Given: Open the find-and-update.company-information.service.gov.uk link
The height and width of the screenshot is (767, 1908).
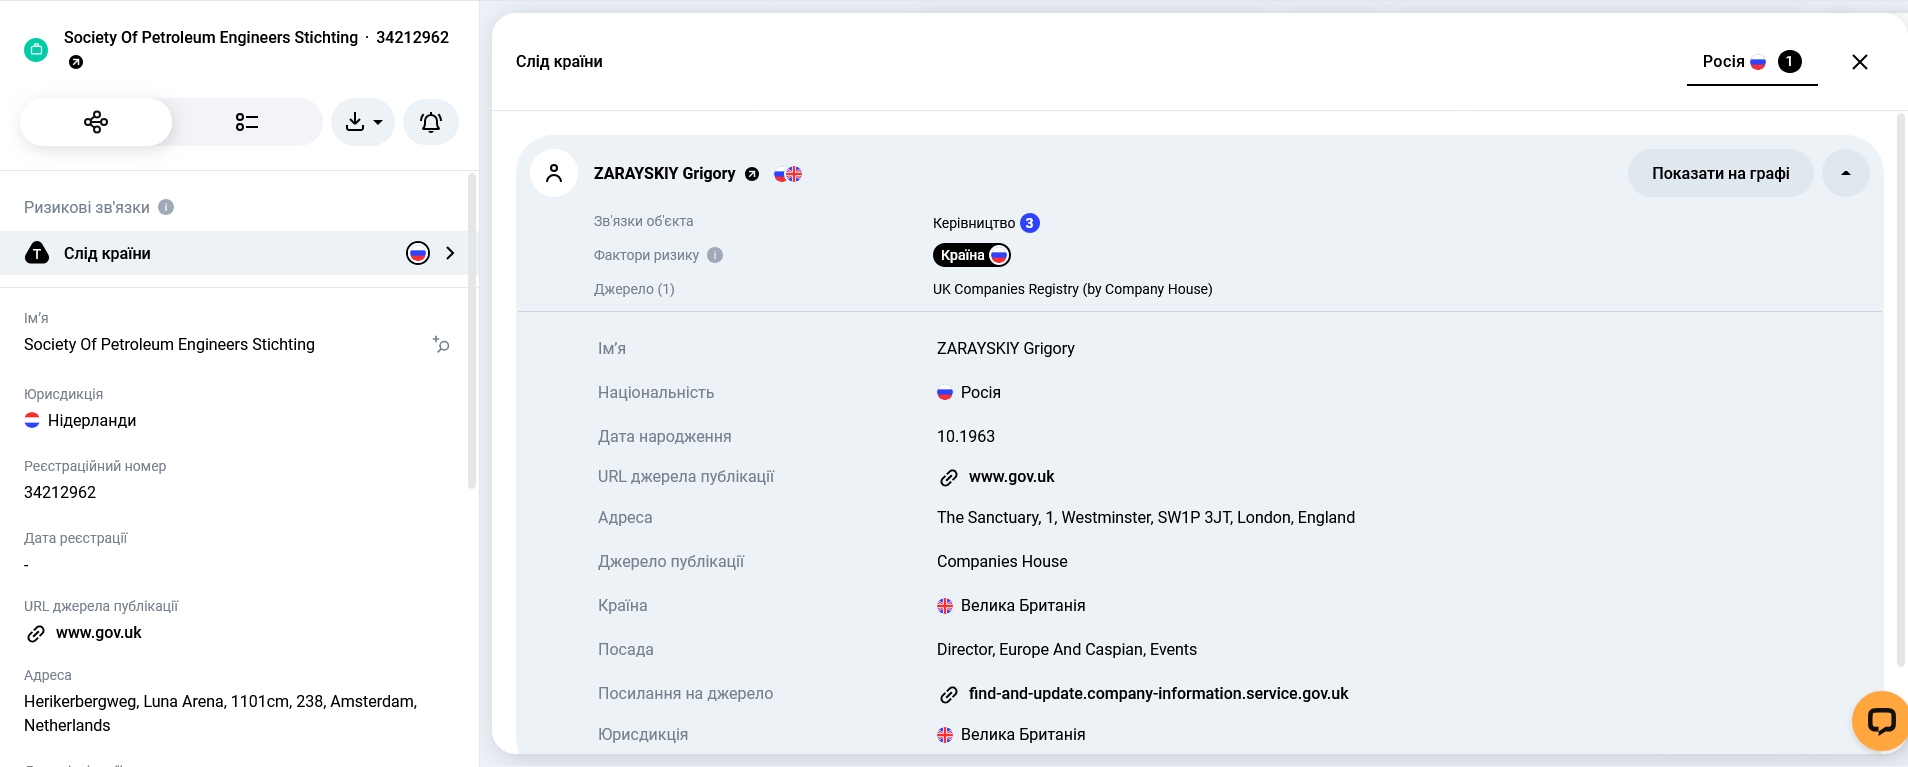Looking at the screenshot, I should click(x=1158, y=693).
